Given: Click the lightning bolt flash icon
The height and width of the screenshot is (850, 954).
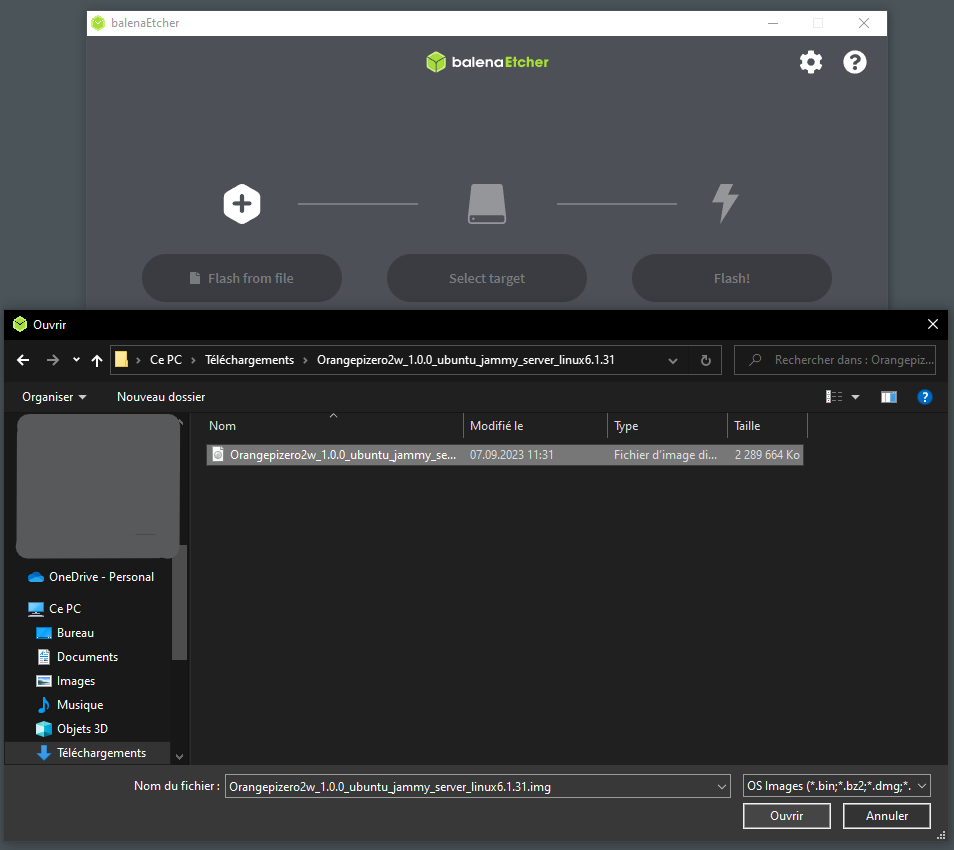Looking at the screenshot, I should click(x=725, y=203).
